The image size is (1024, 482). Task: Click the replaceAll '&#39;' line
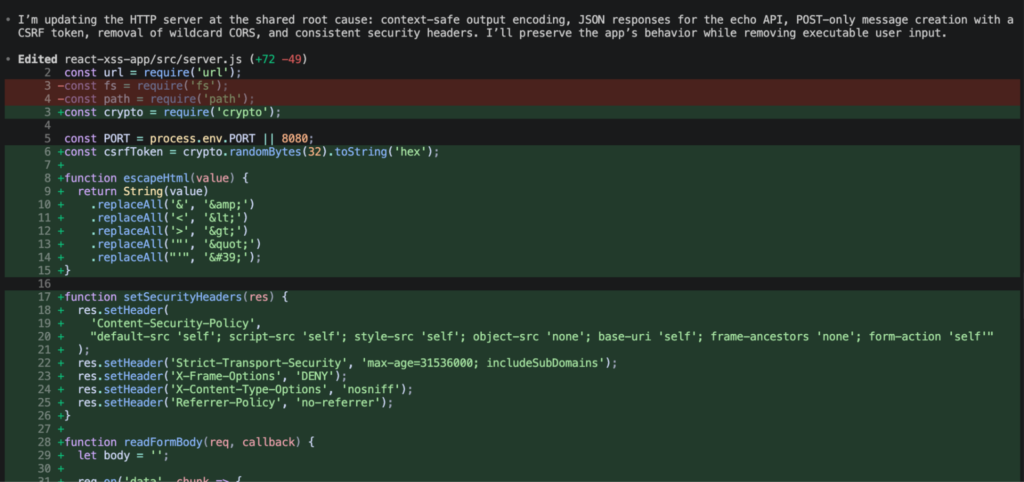(176, 257)
